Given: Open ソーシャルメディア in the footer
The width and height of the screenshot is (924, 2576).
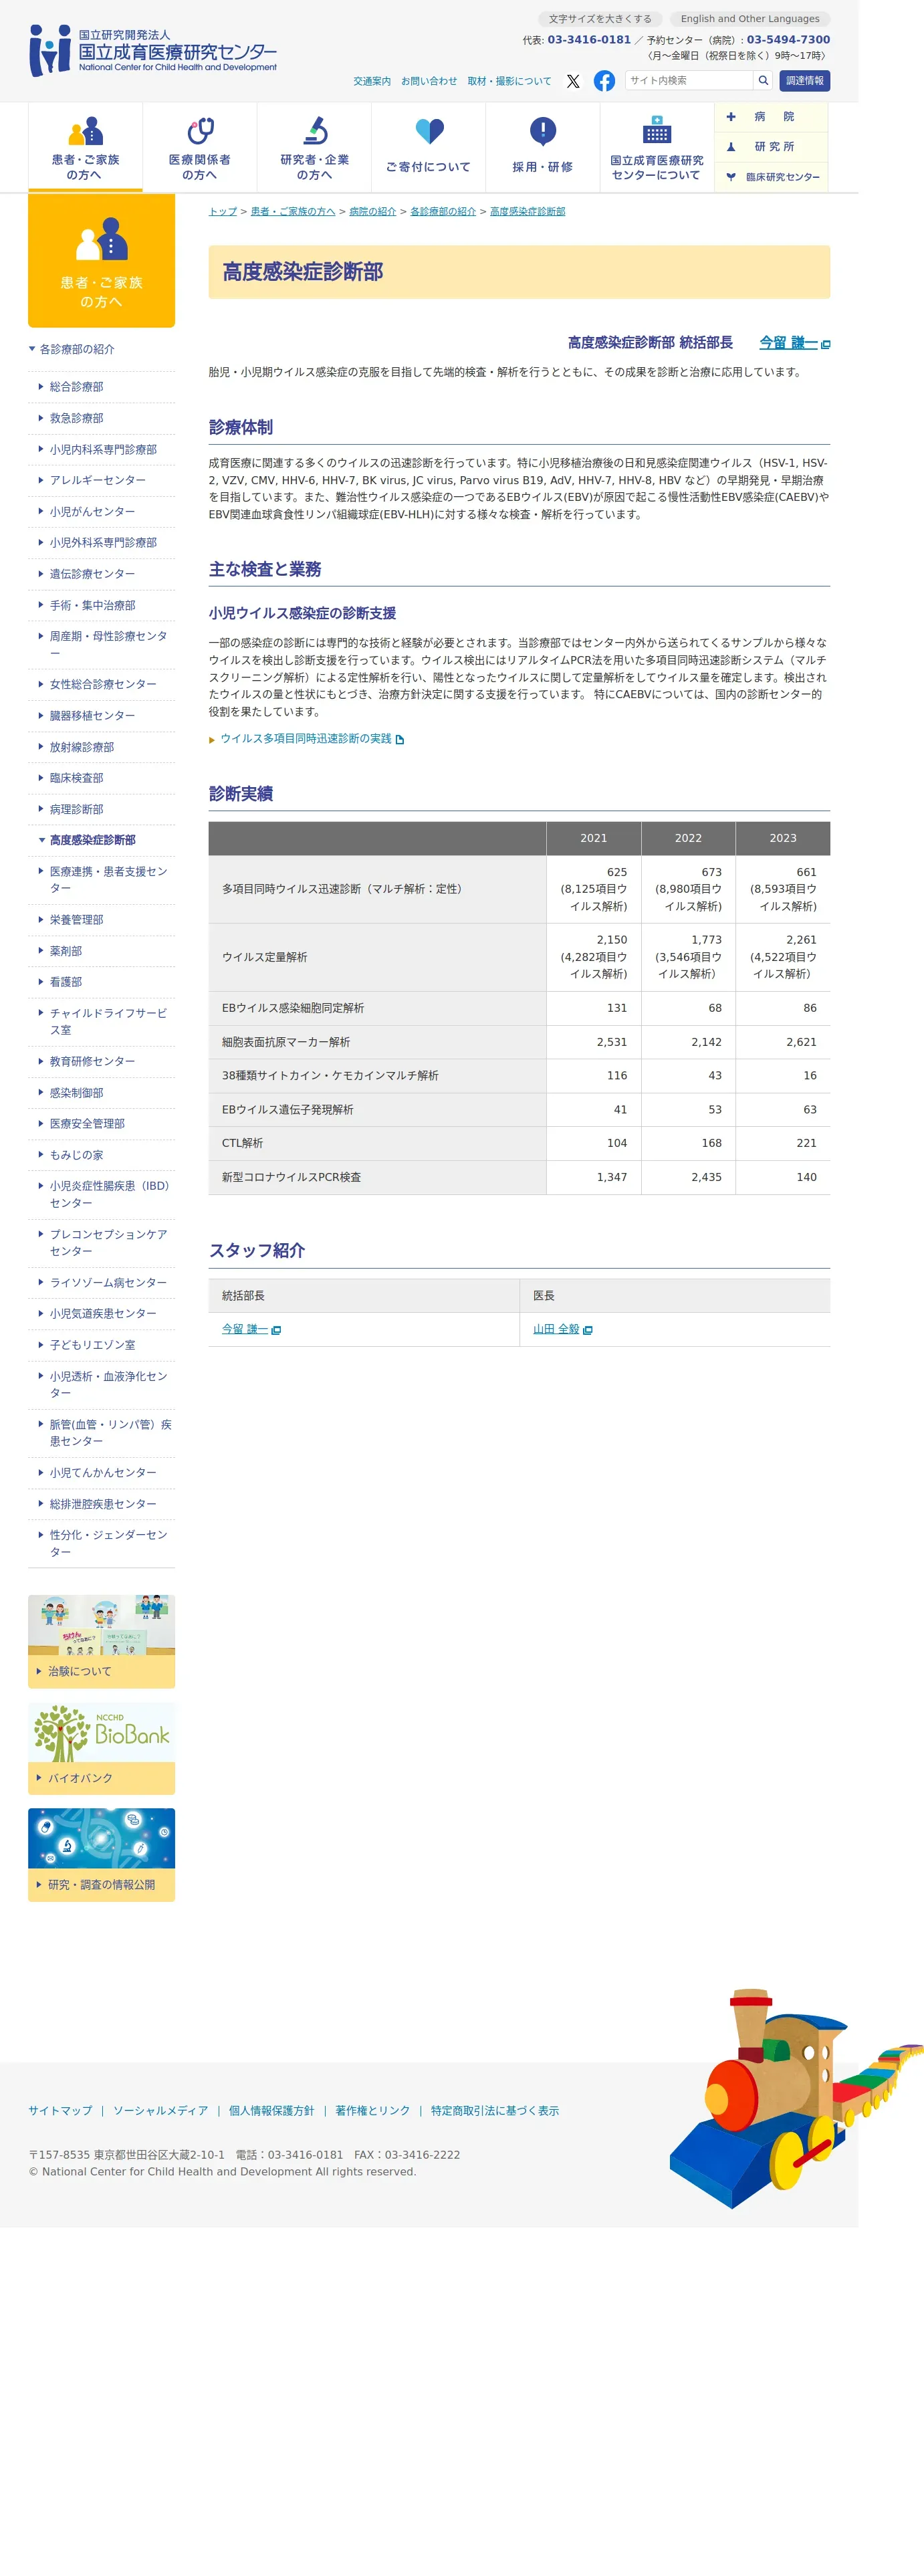Looking at the screenshot, I should coord(160,2111).
